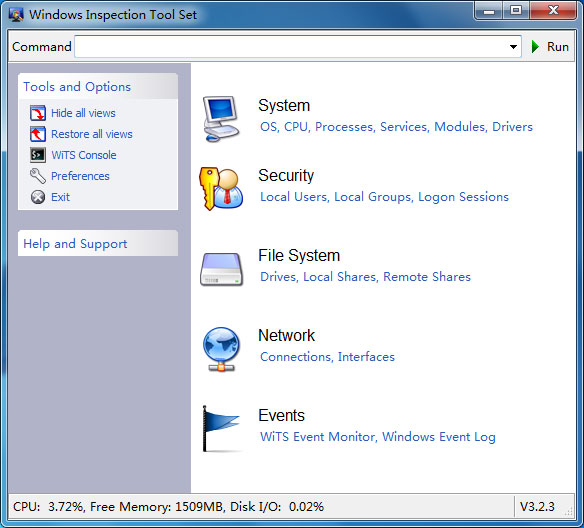Image resolution: width=584 pixels, height=528 pixels.
Task: Click the File System drive icon
Action: [221, 270]
